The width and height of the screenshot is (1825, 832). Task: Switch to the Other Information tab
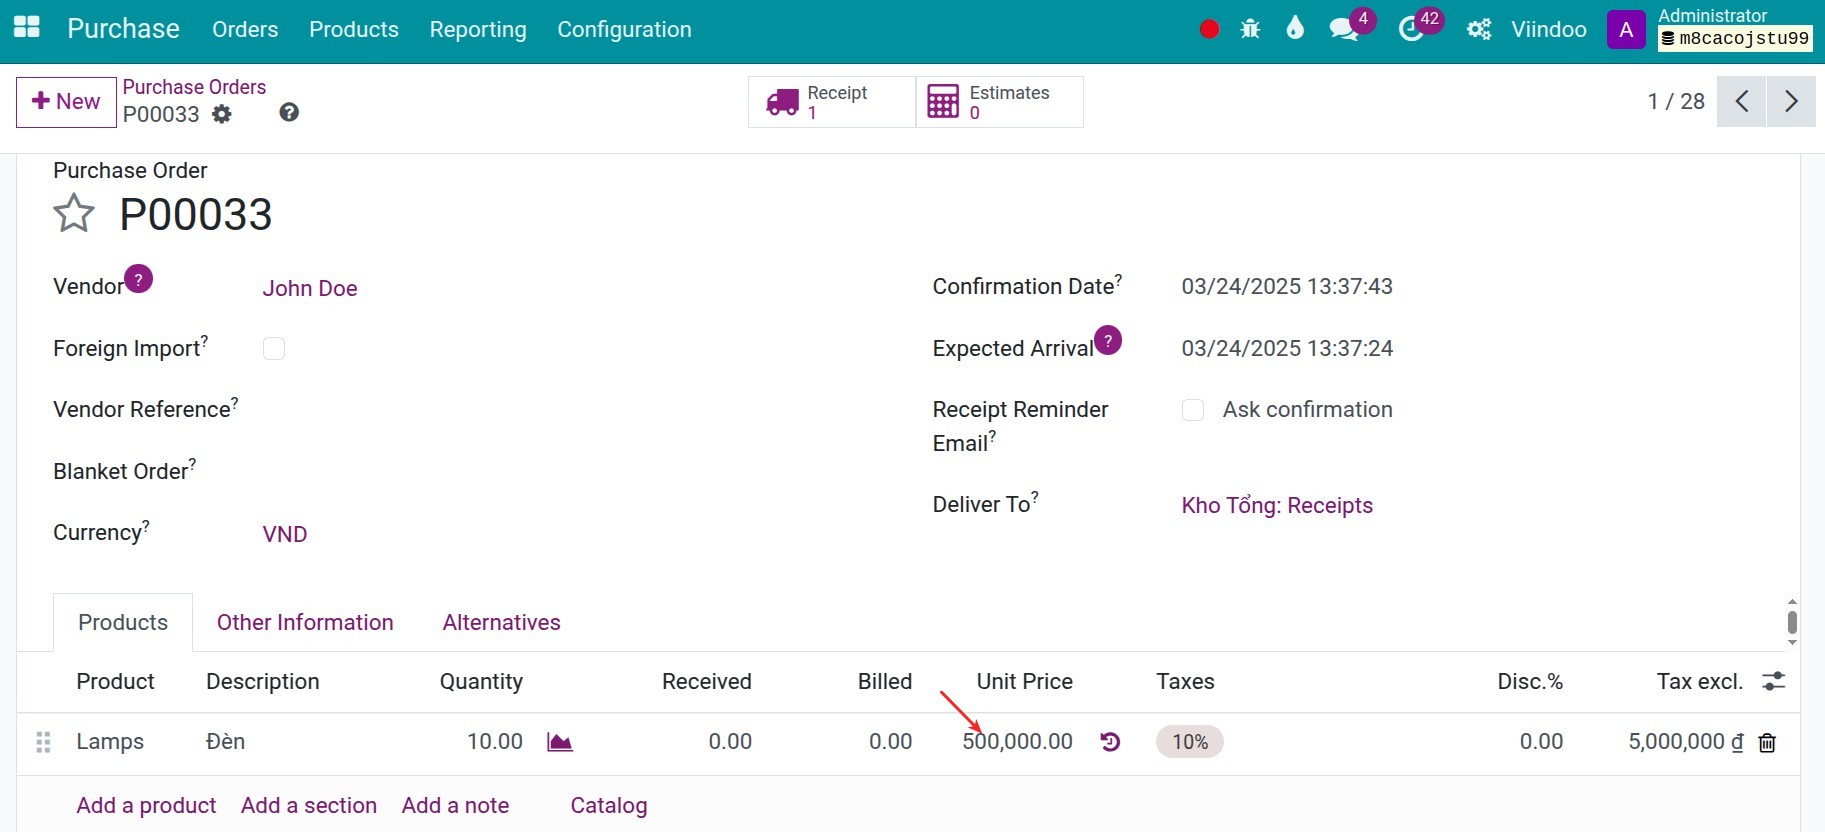[x=305, y=622]
